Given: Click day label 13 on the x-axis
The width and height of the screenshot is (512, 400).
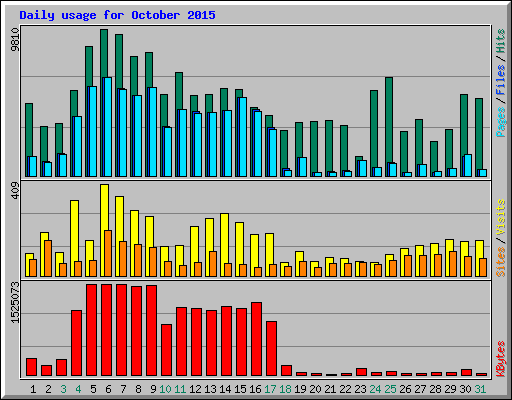Looking at the screenshot, I should pyautogui.click(x=210, y=389).
